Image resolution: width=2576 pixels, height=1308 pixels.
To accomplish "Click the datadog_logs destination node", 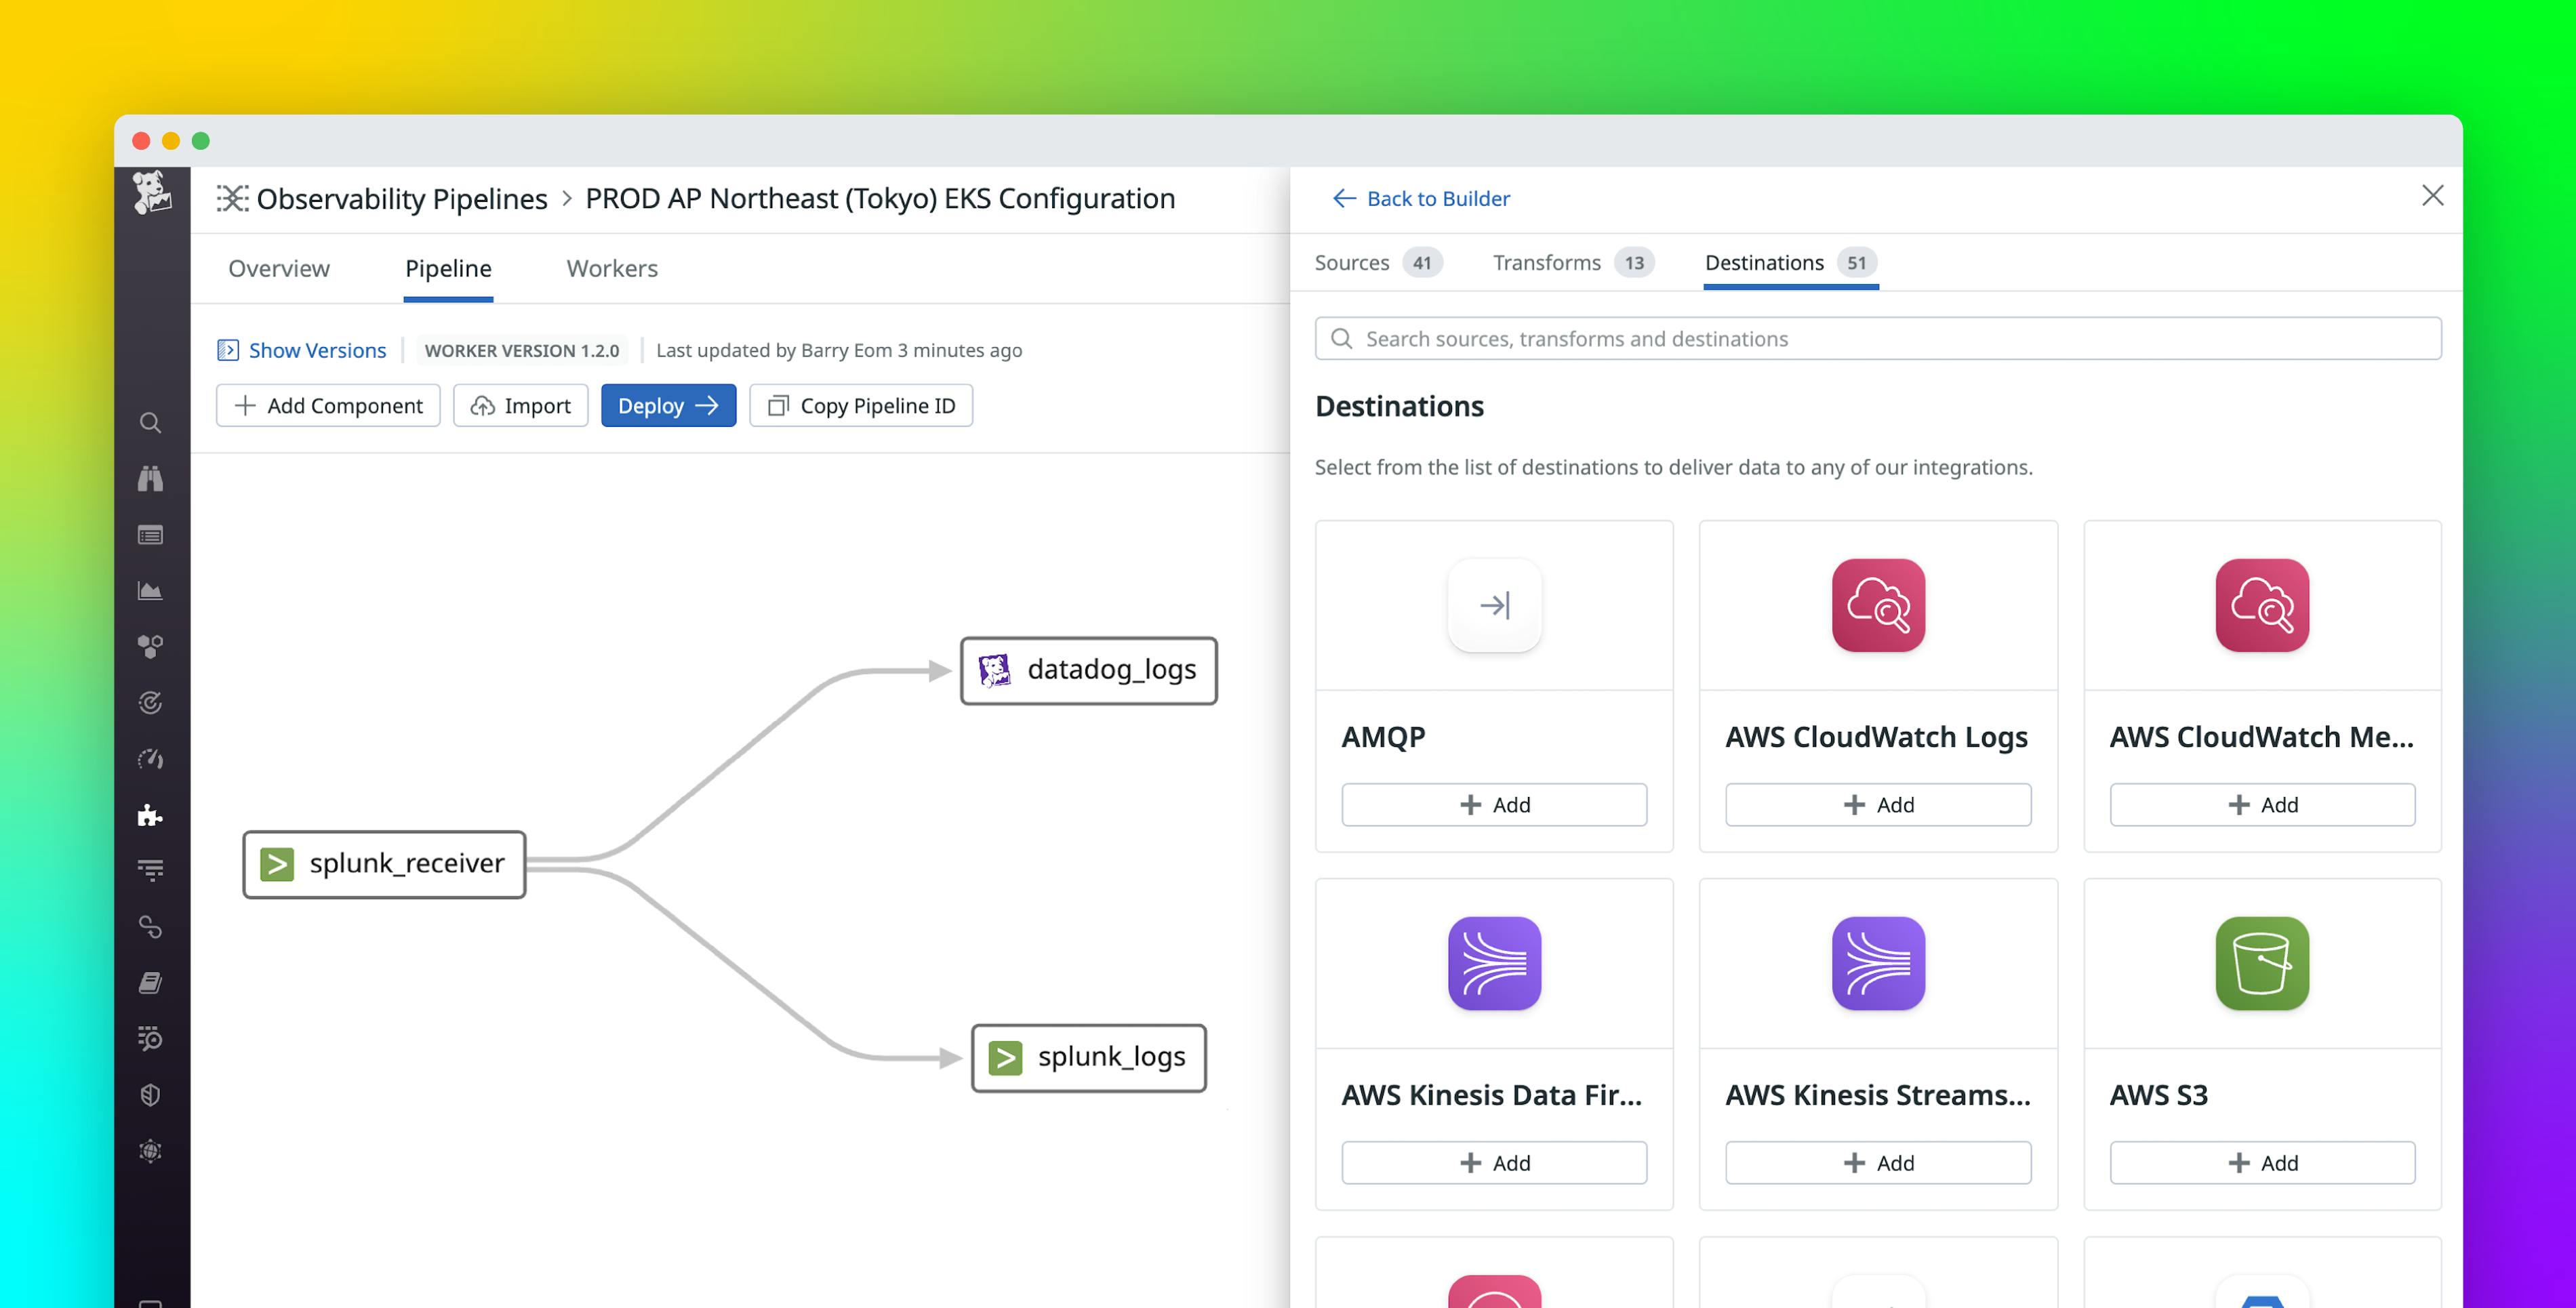I will [1088, 670].
